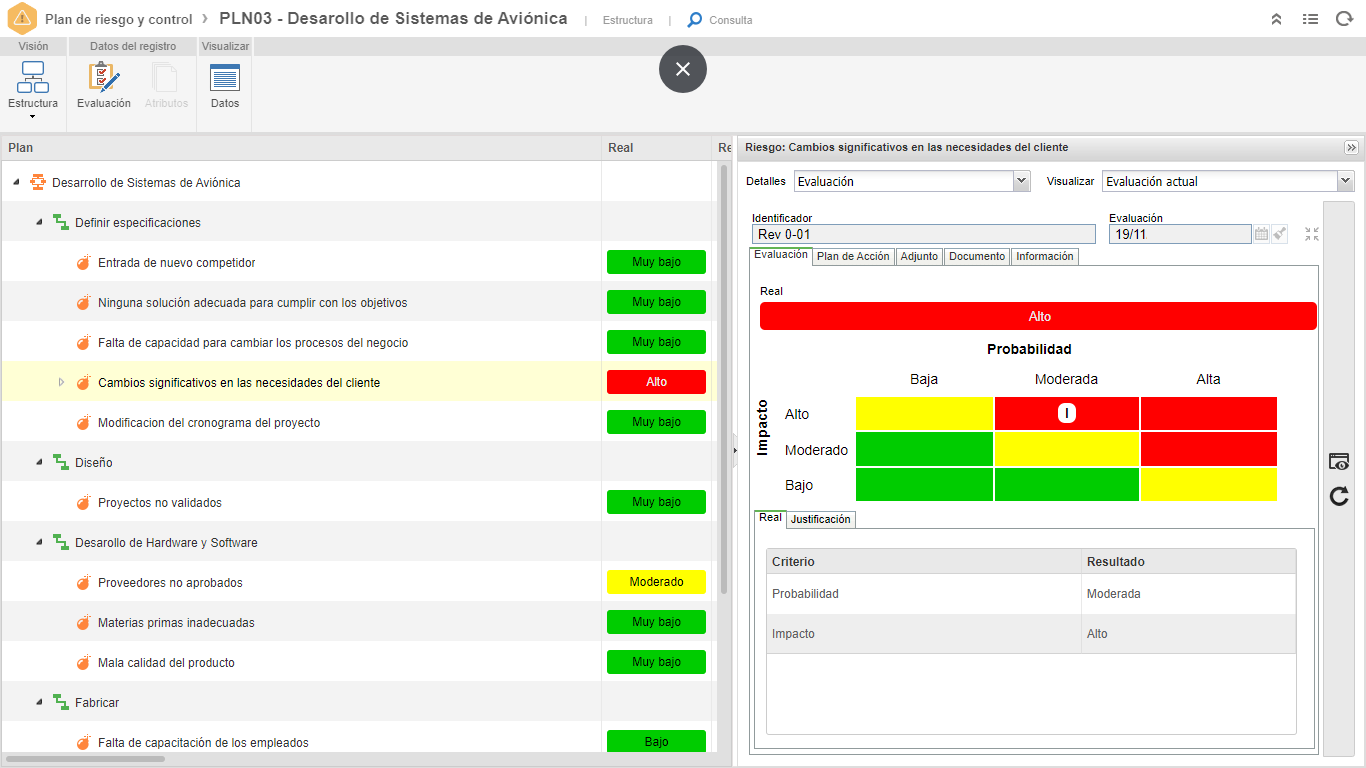Open calendar icon beside Evaluación date

coord(1261,234)
